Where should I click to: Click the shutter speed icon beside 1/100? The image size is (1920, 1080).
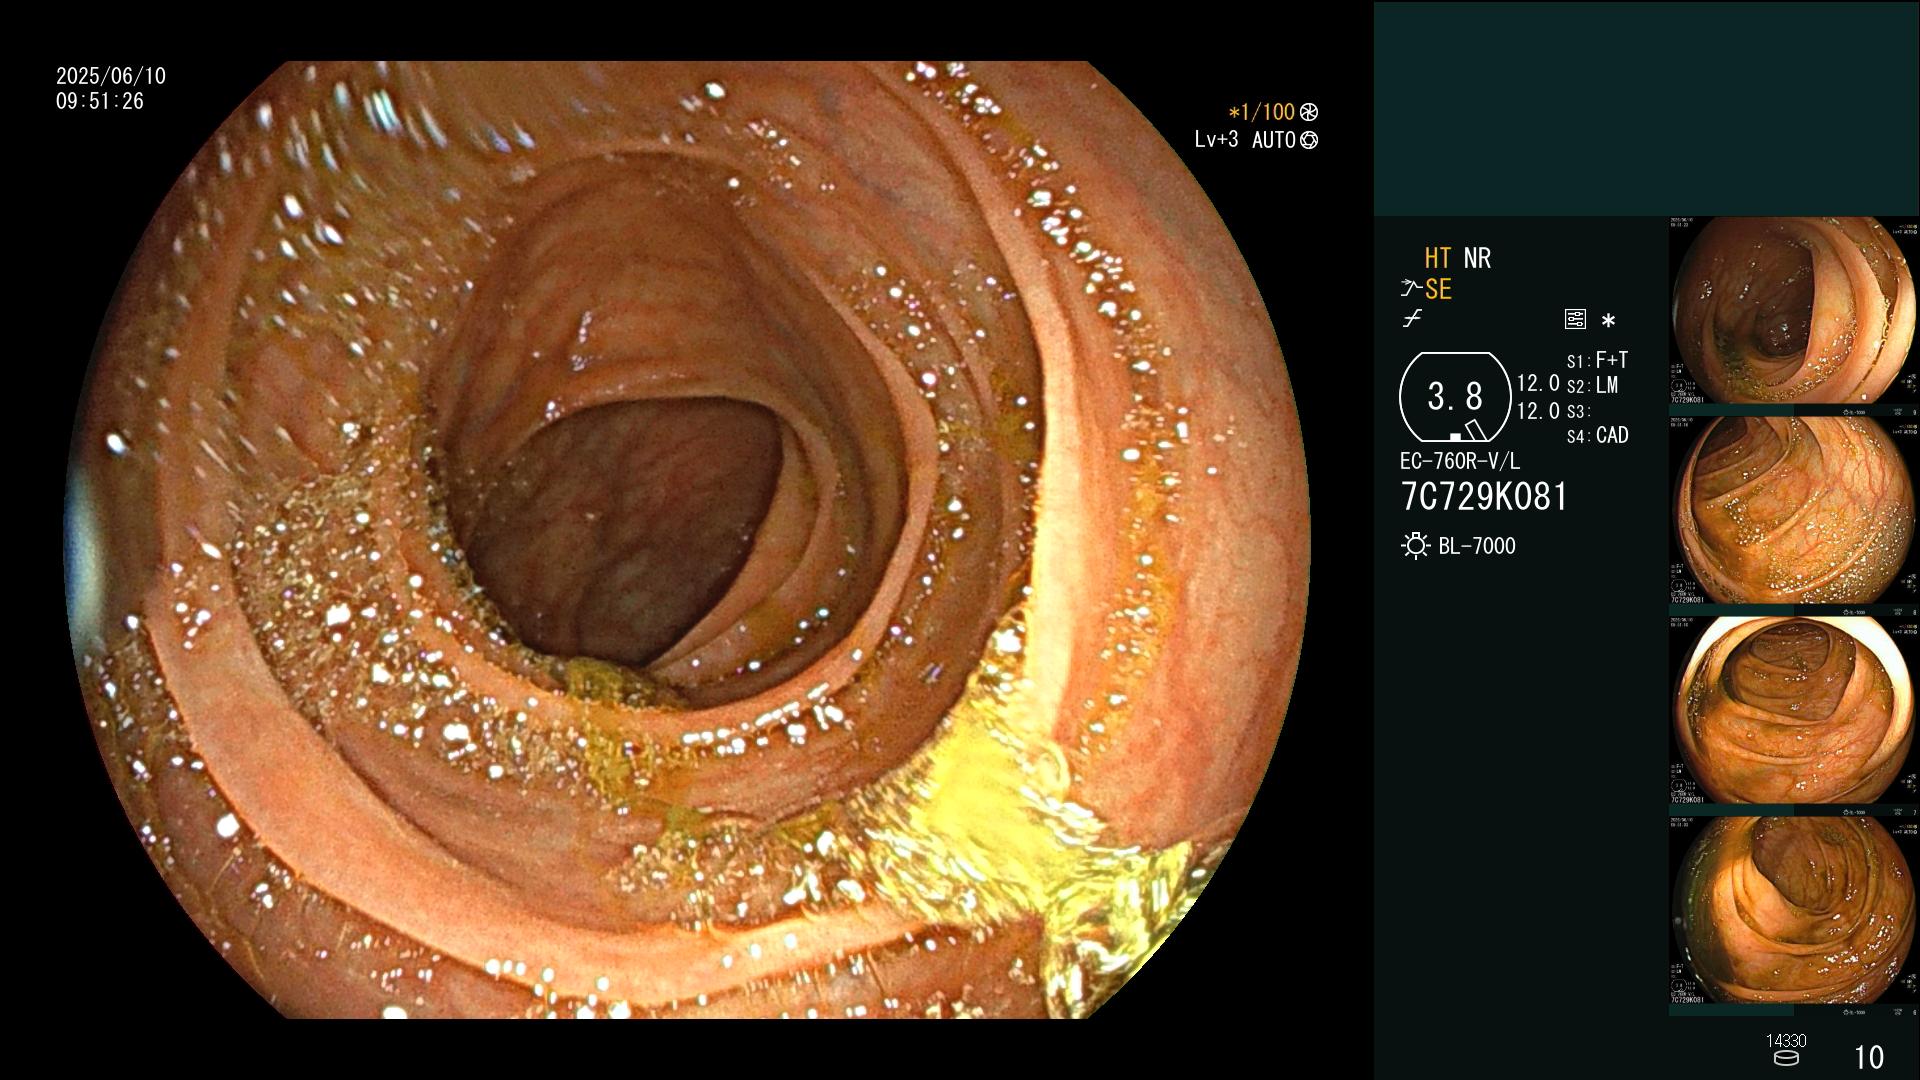[1309, 112]
